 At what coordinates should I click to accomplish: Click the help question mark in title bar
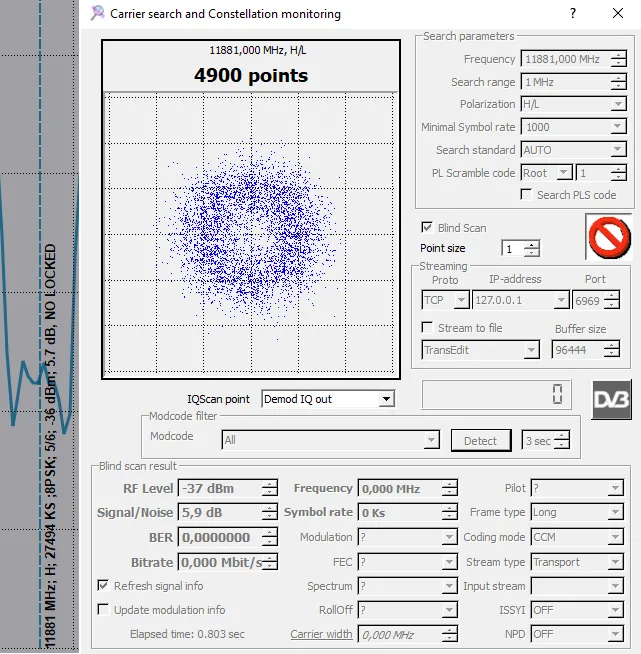coord(573,14)
